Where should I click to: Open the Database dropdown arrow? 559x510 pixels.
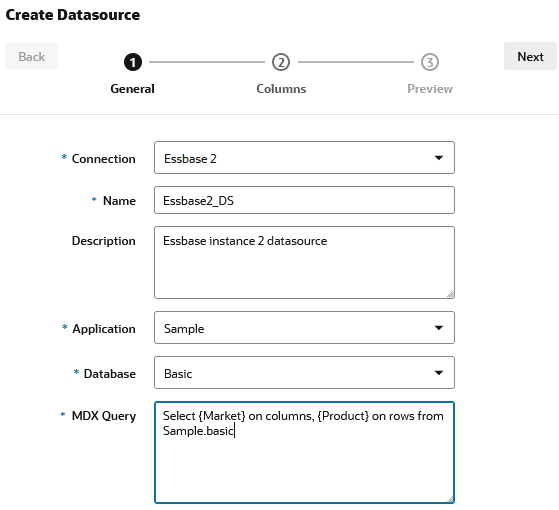tap(439, 373)
